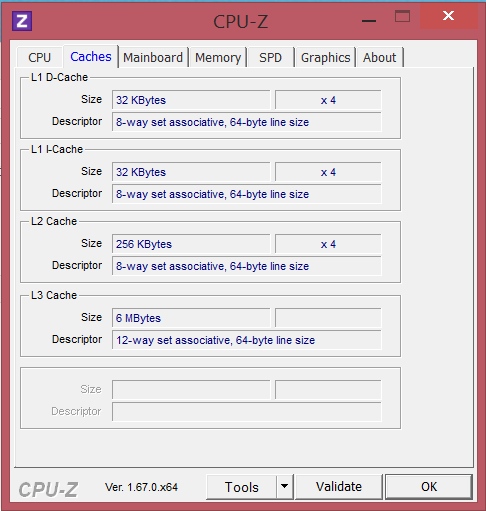Confirm with the OK button

(x=429, y=487)
